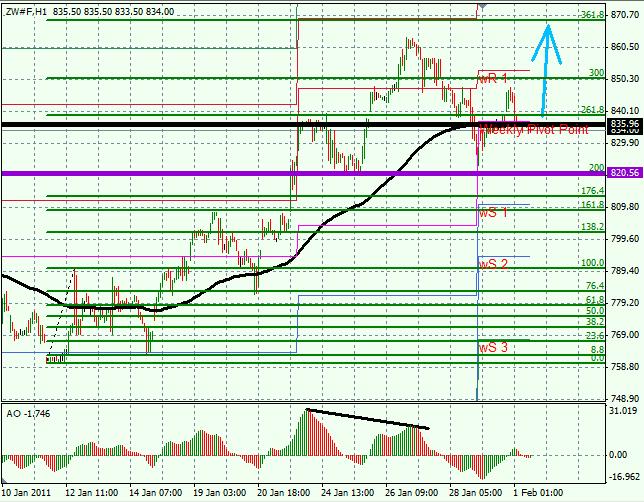
Task: Click the wS 3 support label
Action: (493, 348)
